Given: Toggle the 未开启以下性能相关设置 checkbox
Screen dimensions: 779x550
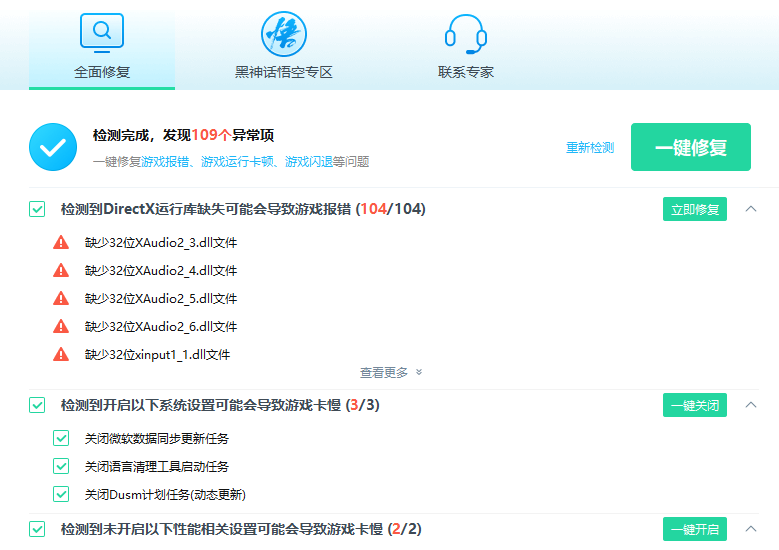Looking at the screenshot, I should [37, 529].
